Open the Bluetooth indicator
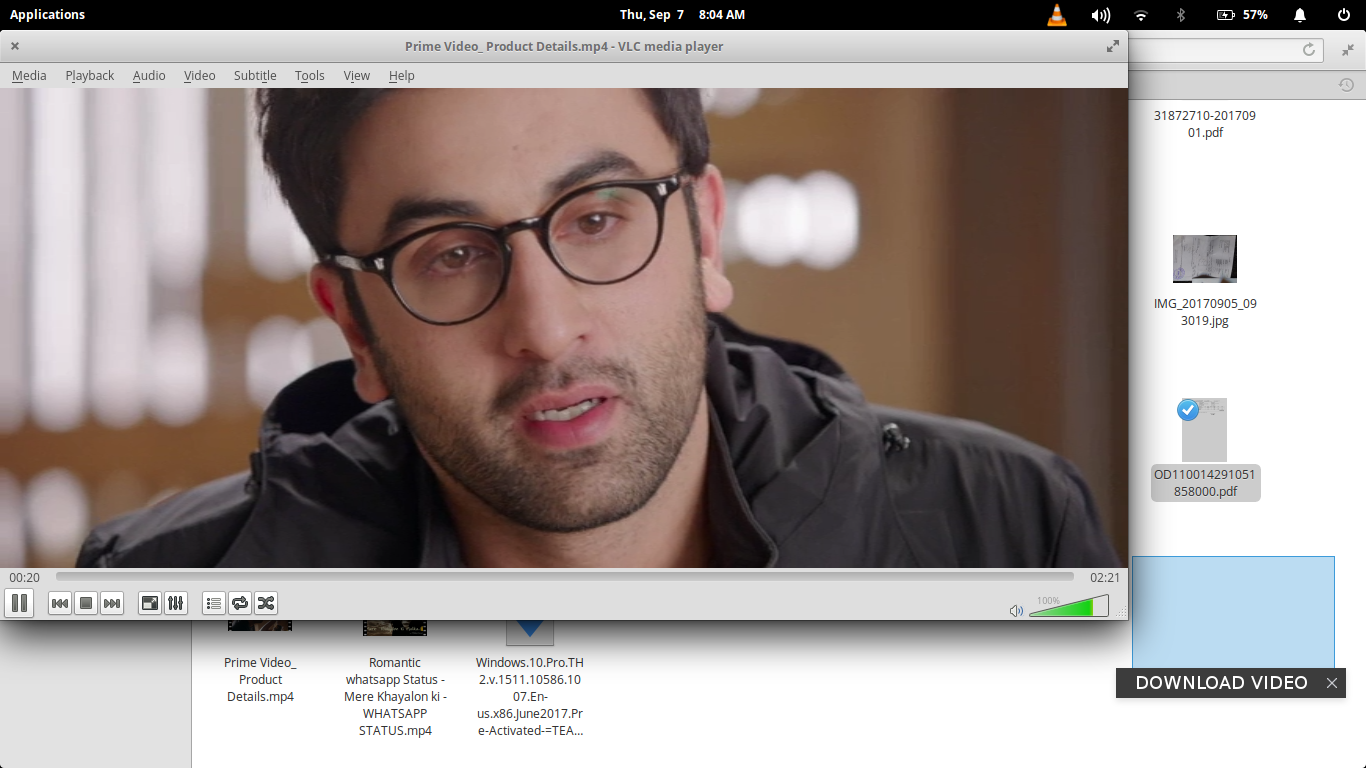Viewport: 1366px width, 768px height. tap(1180, 15)
